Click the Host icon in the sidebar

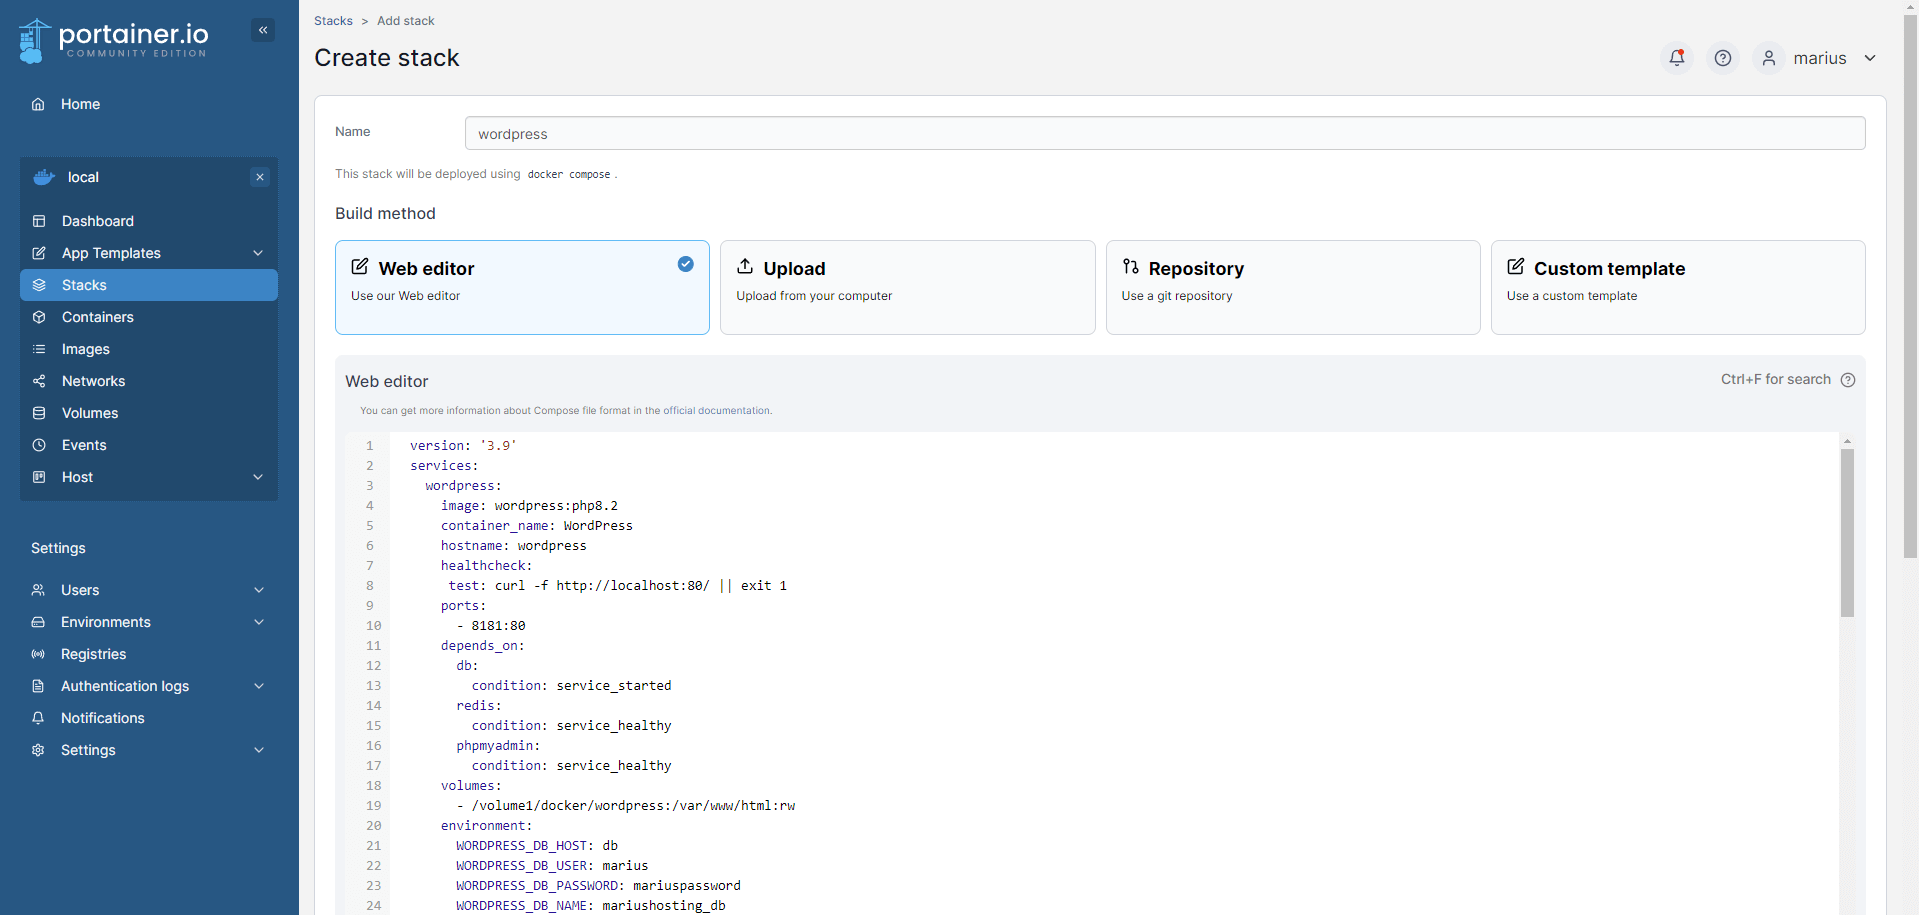pos(39,477)
